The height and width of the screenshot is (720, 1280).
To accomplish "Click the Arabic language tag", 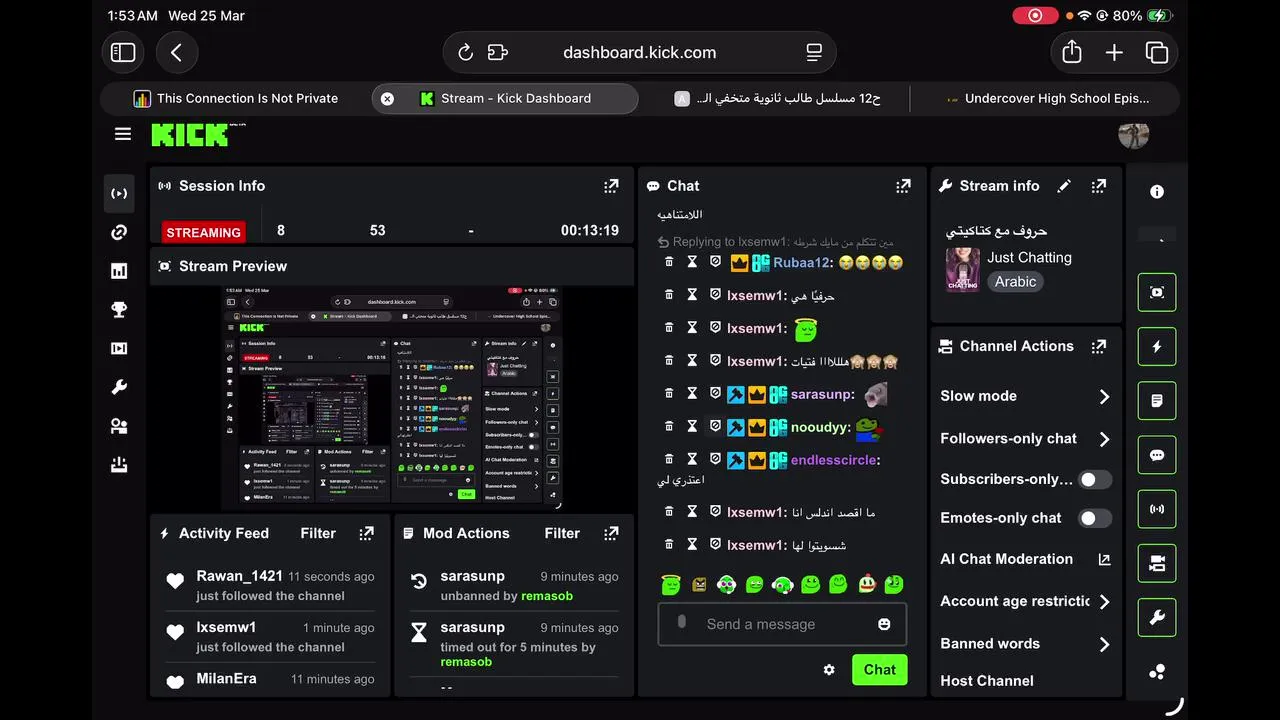I will (x=1015, y=282).
